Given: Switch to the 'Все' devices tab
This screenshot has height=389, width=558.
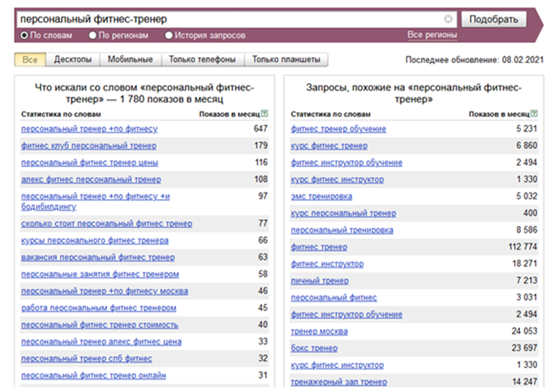Looking at the screenshot, I should click(x=30, y=59).
